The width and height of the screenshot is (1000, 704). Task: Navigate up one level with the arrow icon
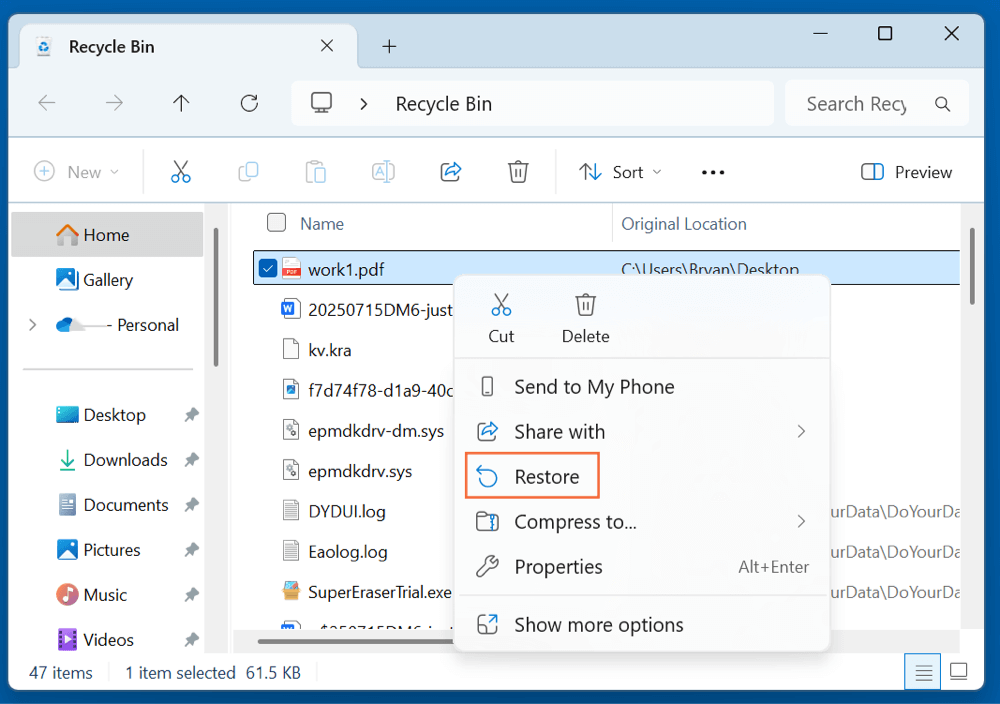coord(181,103)
